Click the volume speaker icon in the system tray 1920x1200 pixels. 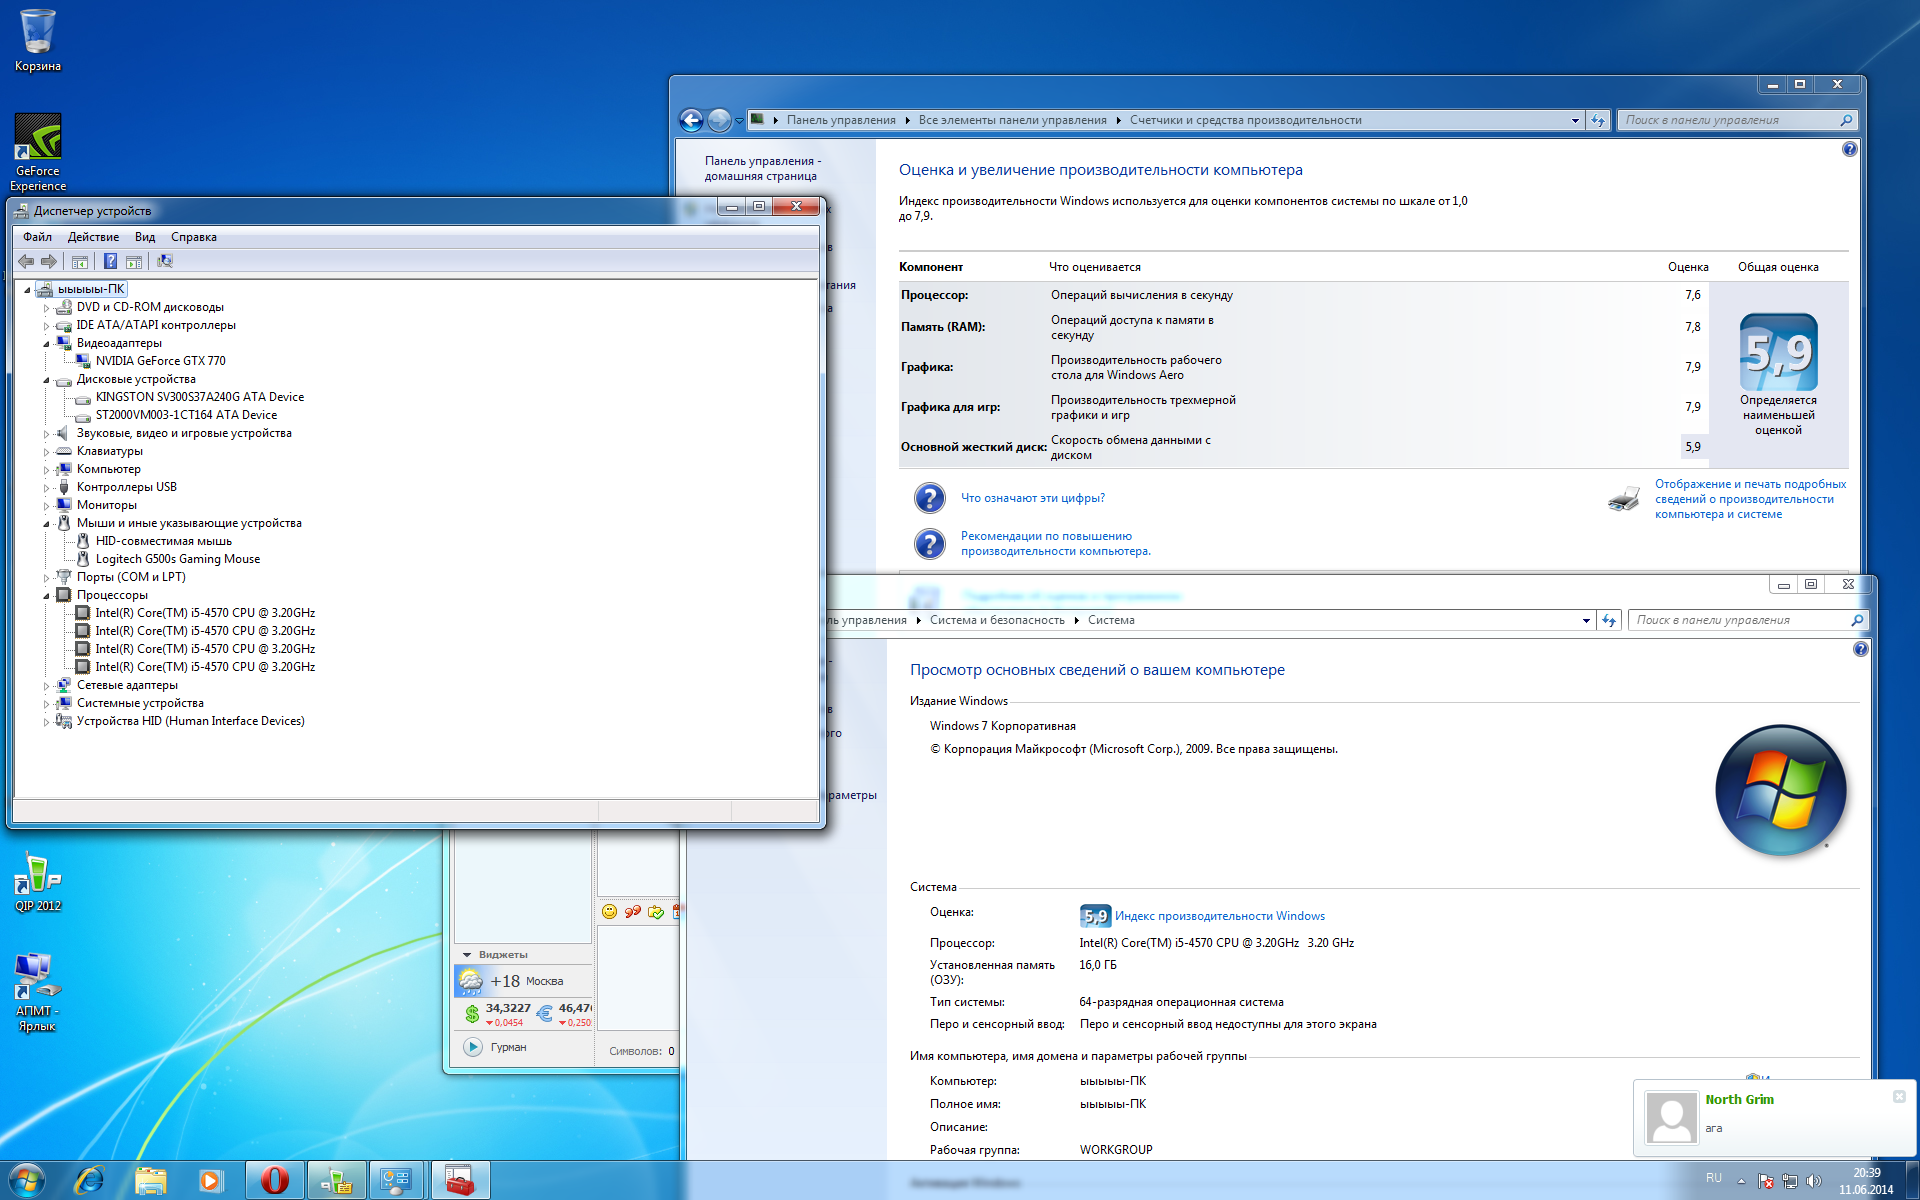(1814, 1181)
